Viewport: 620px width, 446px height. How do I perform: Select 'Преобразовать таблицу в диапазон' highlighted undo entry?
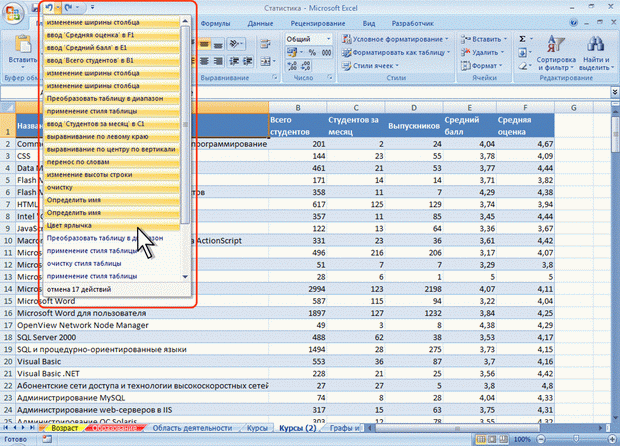coord(112,98)
